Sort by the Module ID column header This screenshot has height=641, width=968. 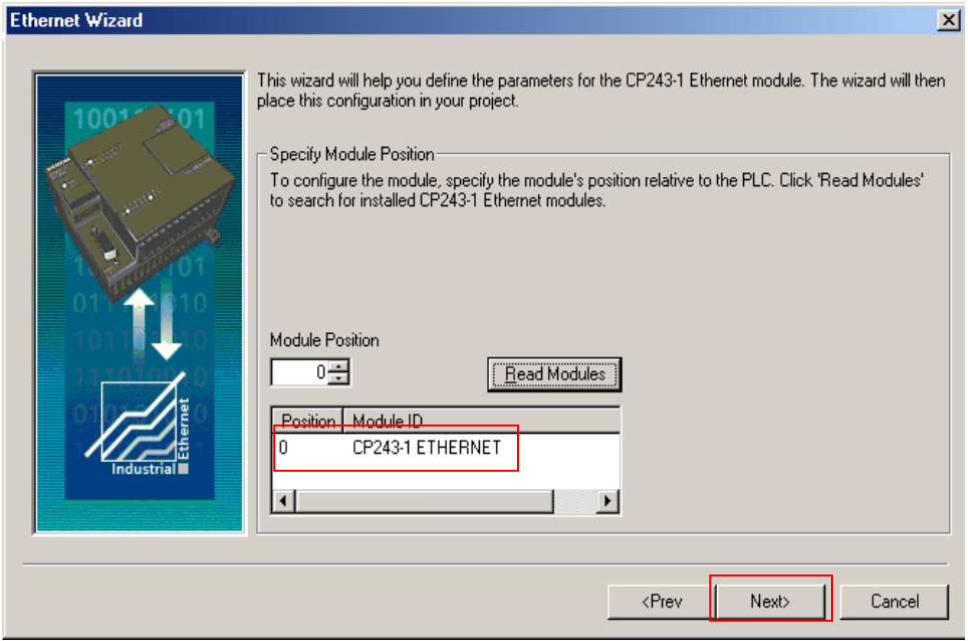(482, 421)
